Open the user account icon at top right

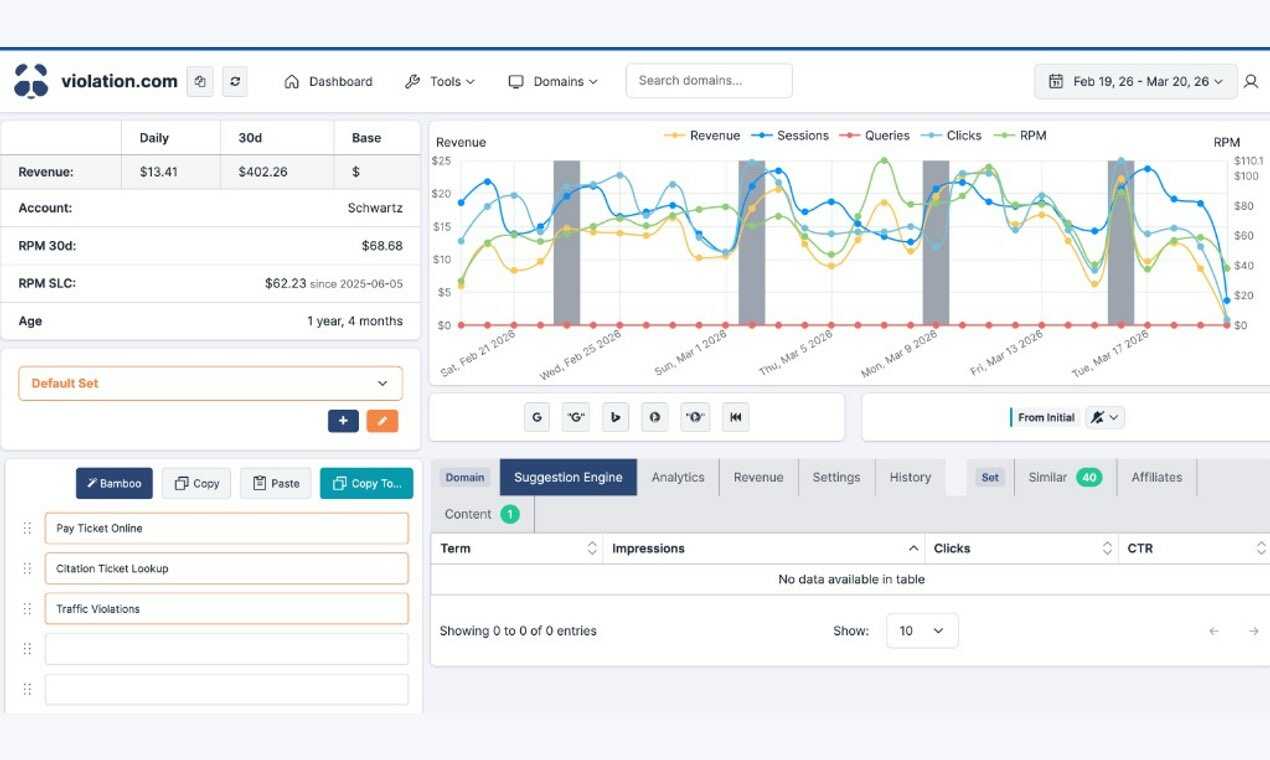pyautogui.click(x=1250, y=82)
